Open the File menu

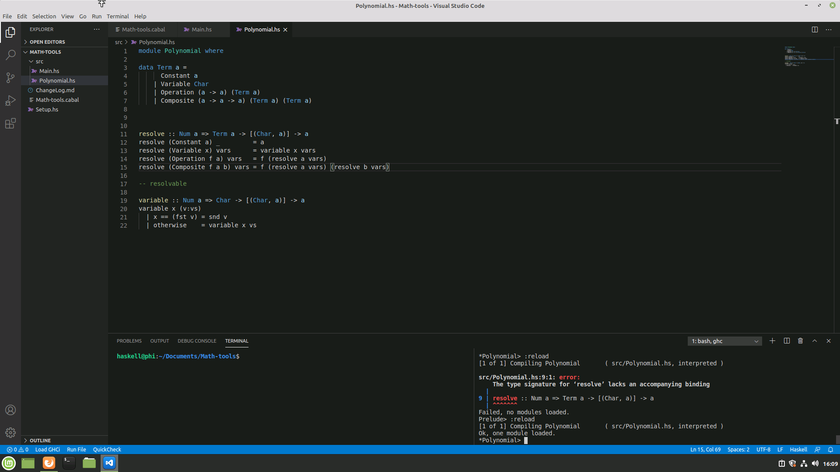(x=7, y=16)
